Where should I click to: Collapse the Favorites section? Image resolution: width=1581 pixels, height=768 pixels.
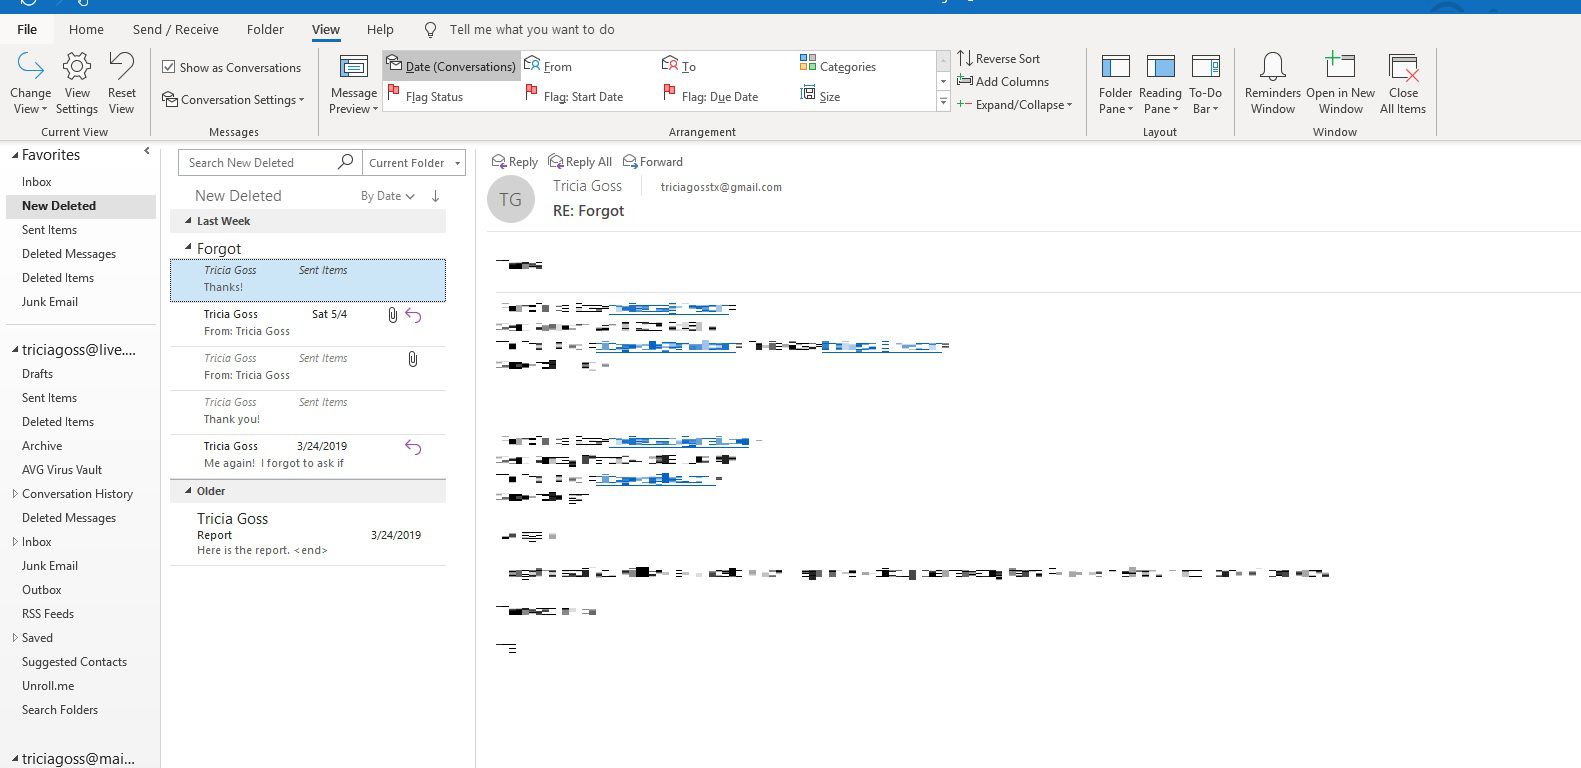[x=15, y=155]
